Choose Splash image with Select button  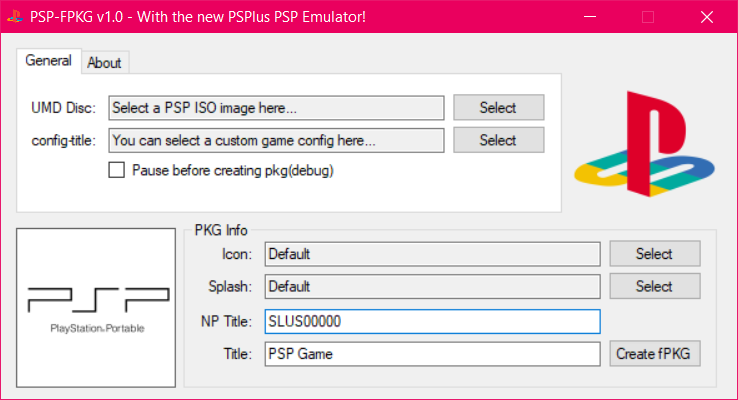coord(654,286)
